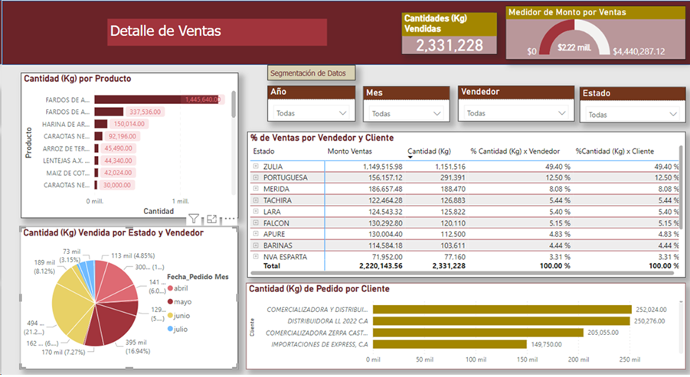Screen dimensions: 690x377
Task: Sort by the Monto Ventas column header
Action: 349,151
